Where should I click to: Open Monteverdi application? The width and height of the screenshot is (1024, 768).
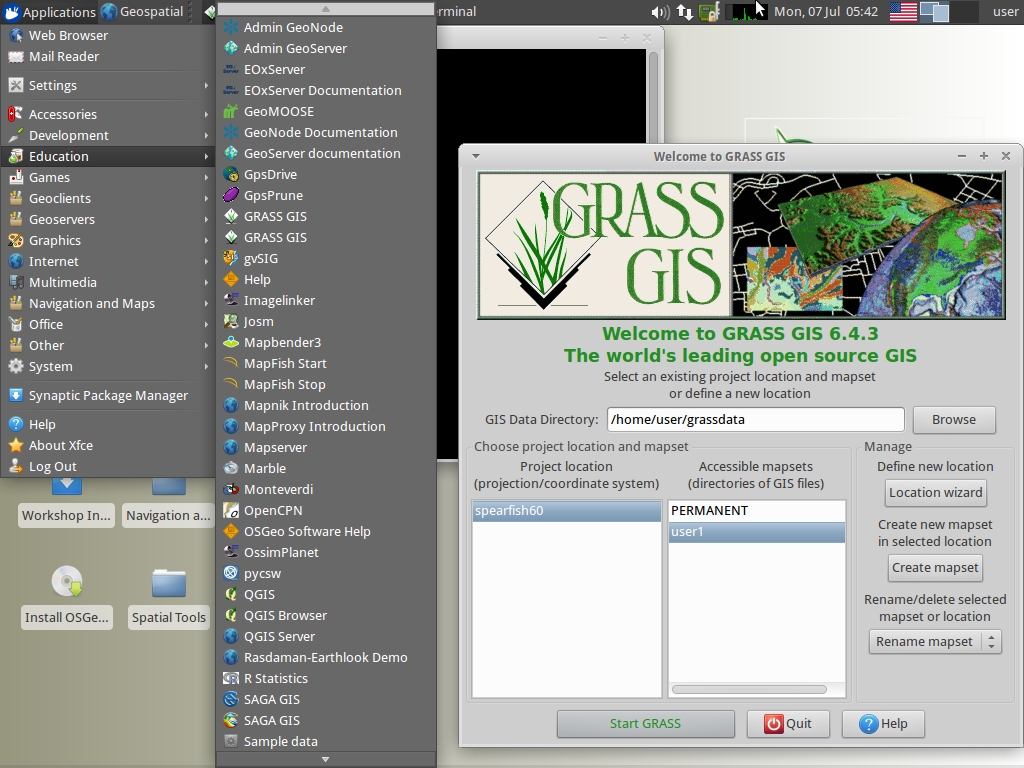point(325,489)
